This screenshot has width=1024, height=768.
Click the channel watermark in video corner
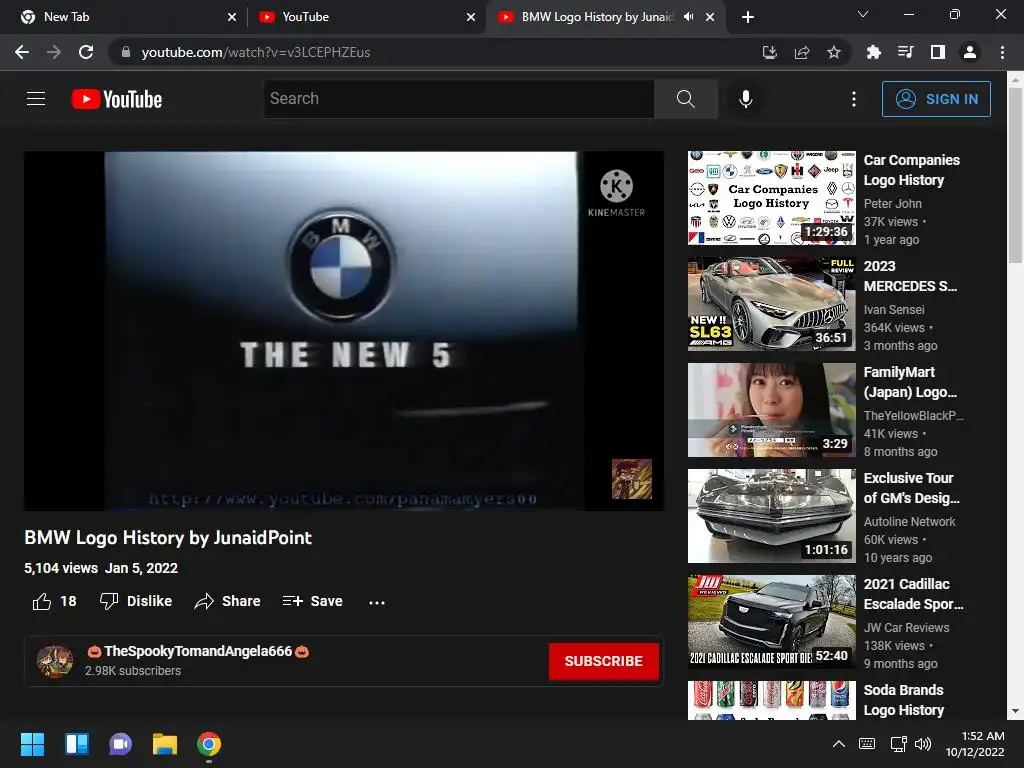tap(632, 479)
